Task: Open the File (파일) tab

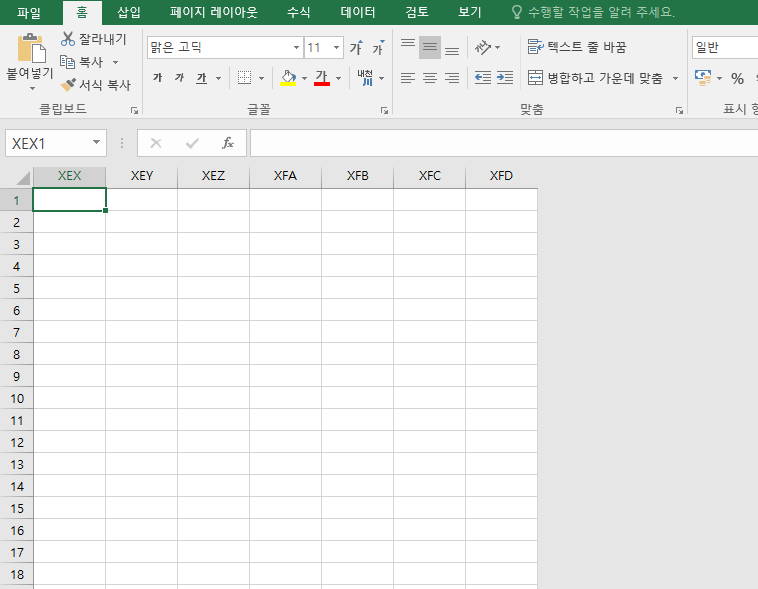Action: [29, 12]
